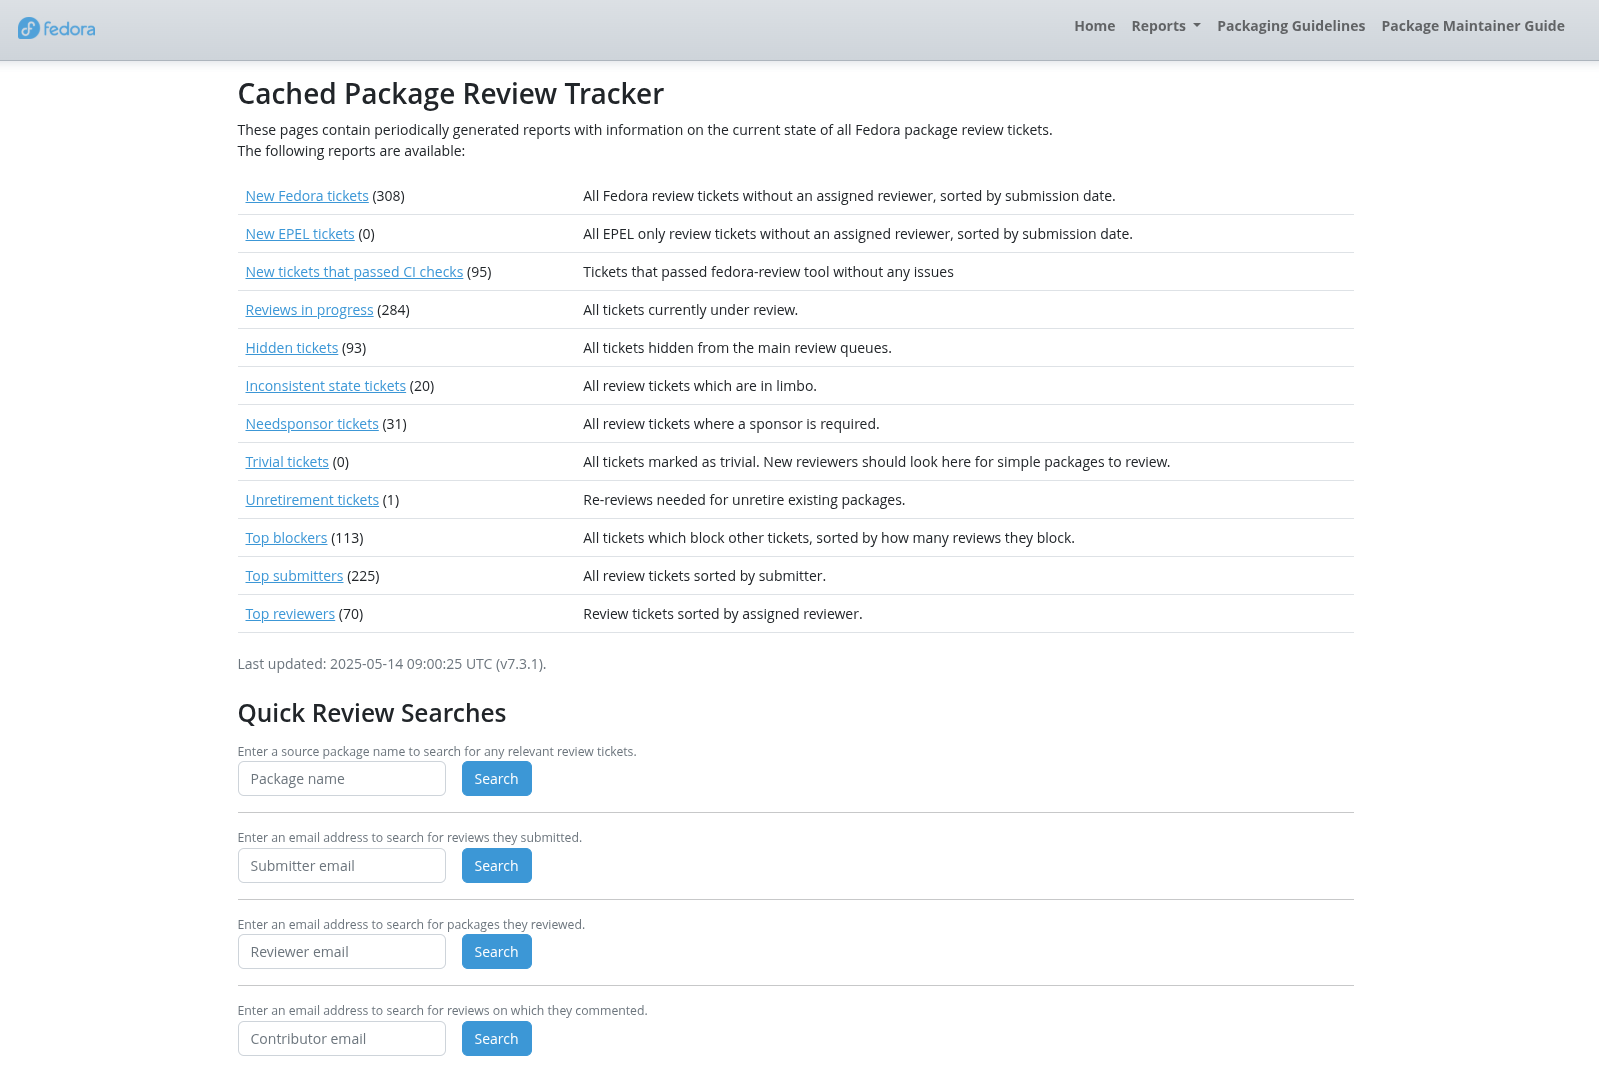Screen dimensions: 1599x1071
Task: View Hidden tickets report
Action: 292,348
